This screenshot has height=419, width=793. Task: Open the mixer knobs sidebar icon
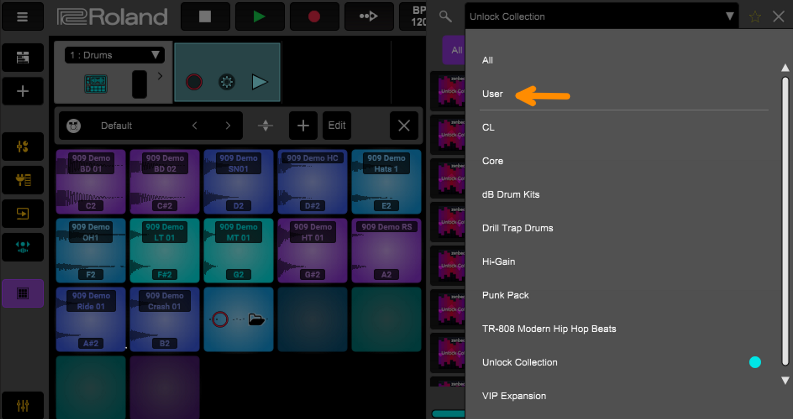click(x=23, y=147)
